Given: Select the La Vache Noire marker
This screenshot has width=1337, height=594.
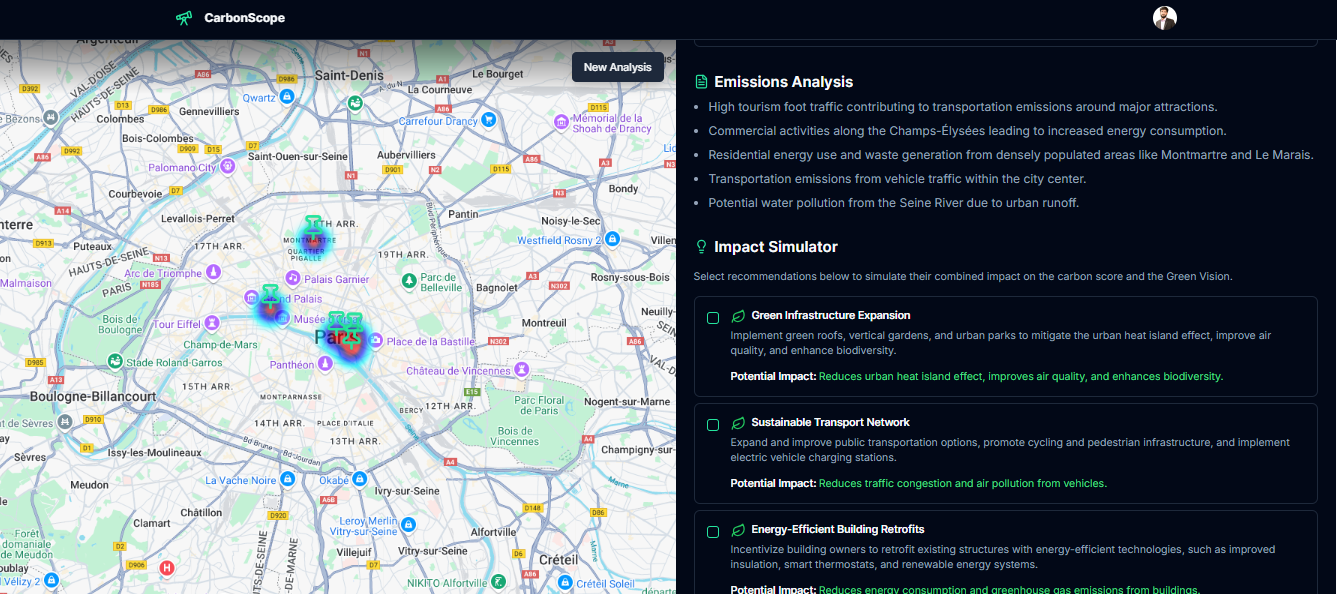Looking at the screenshot, I should [x=288, y=480].
